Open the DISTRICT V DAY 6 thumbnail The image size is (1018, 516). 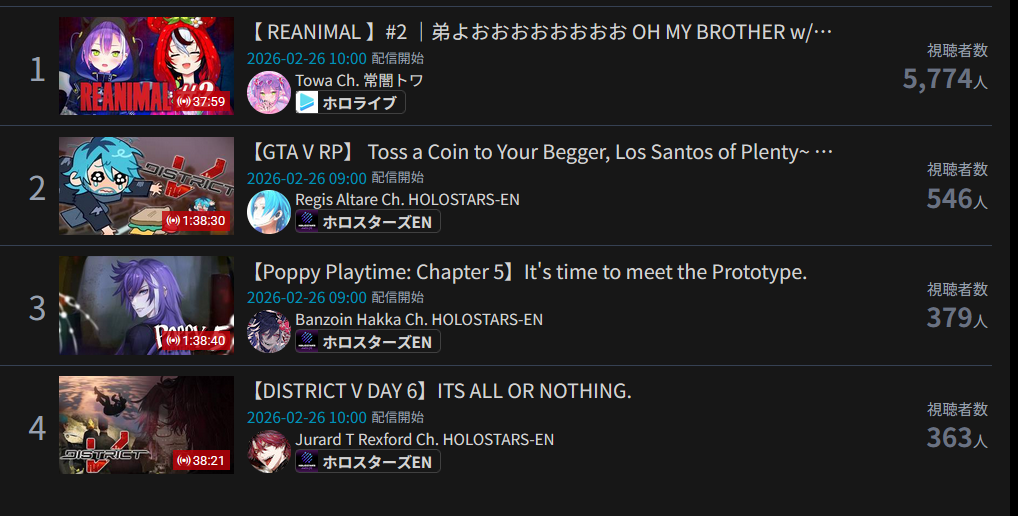(x=147, y=425)
